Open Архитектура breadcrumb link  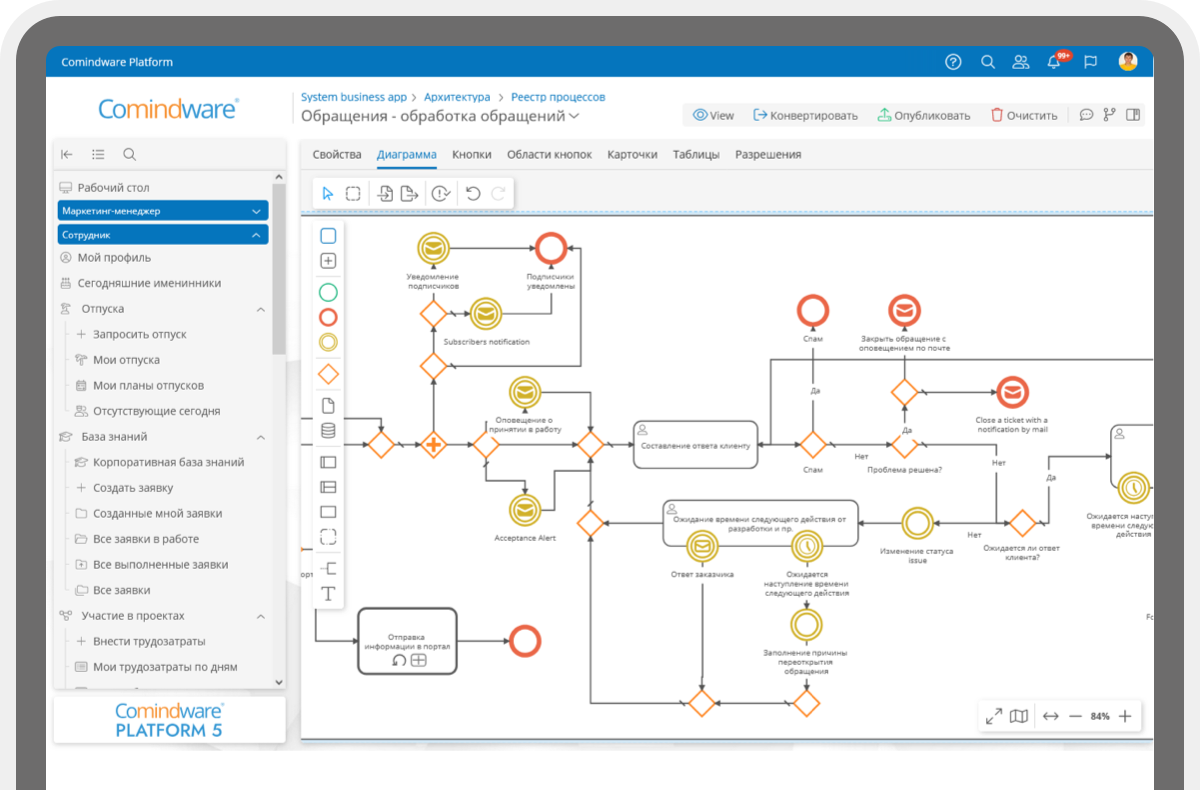click(x=457, y=97)
